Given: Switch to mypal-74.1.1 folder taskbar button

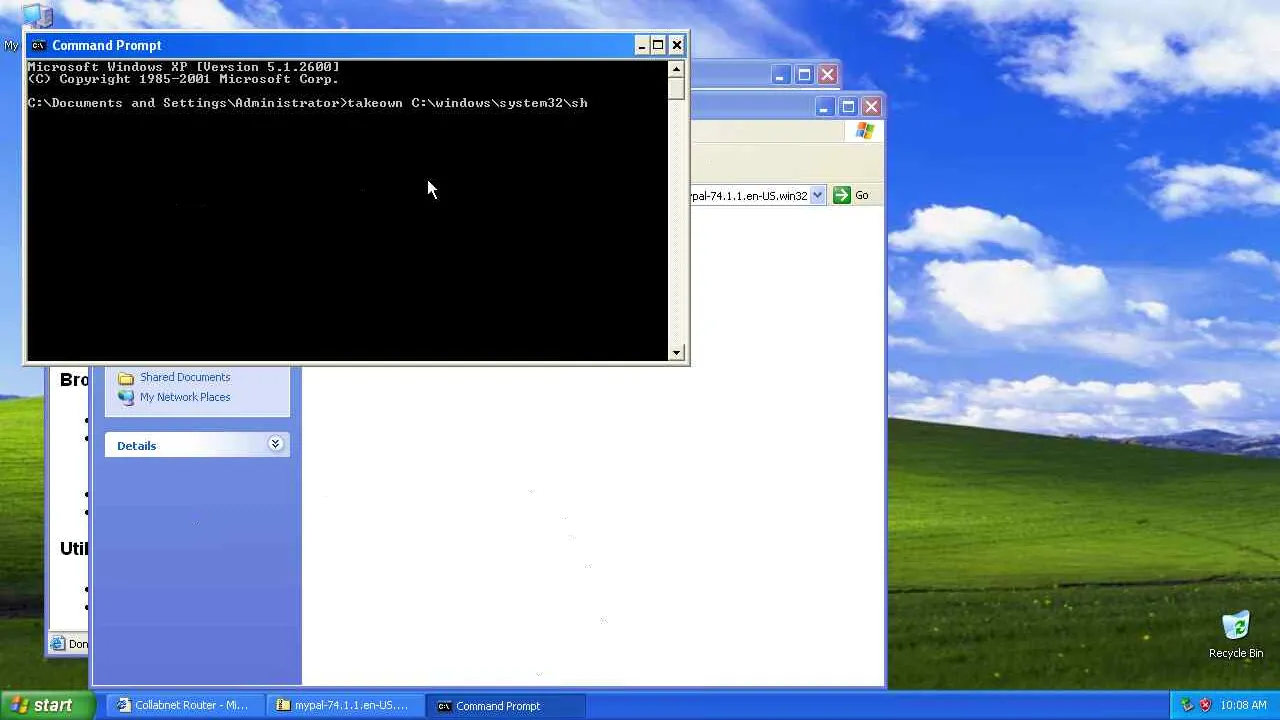Looking at the screenshot, I should pos(346,705).
